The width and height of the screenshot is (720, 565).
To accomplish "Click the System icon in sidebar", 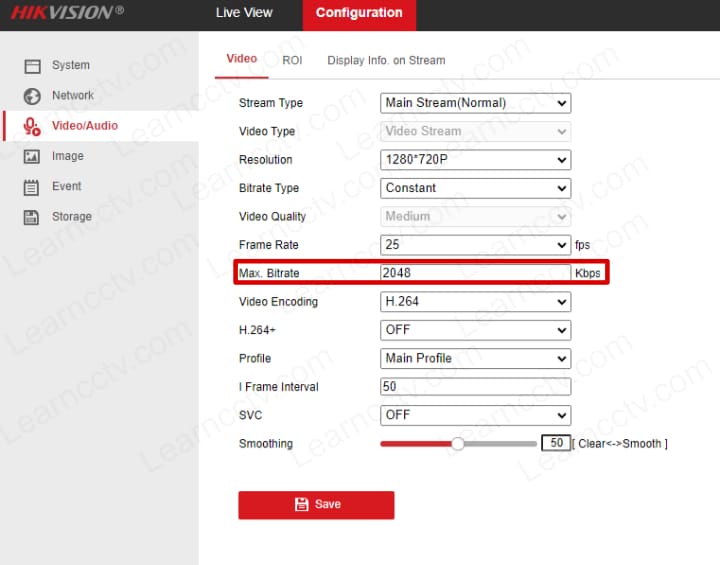I will (x=32, y=66).
